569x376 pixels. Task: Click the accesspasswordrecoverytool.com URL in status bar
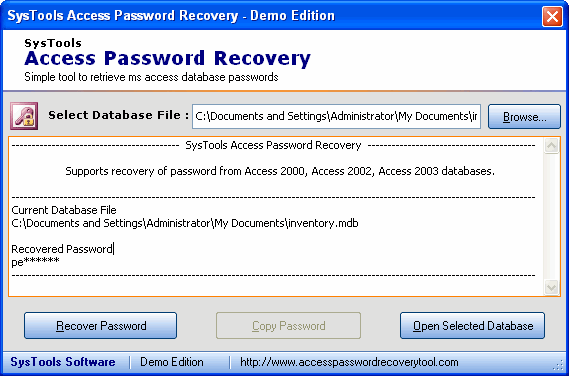(x=349, y=362)
